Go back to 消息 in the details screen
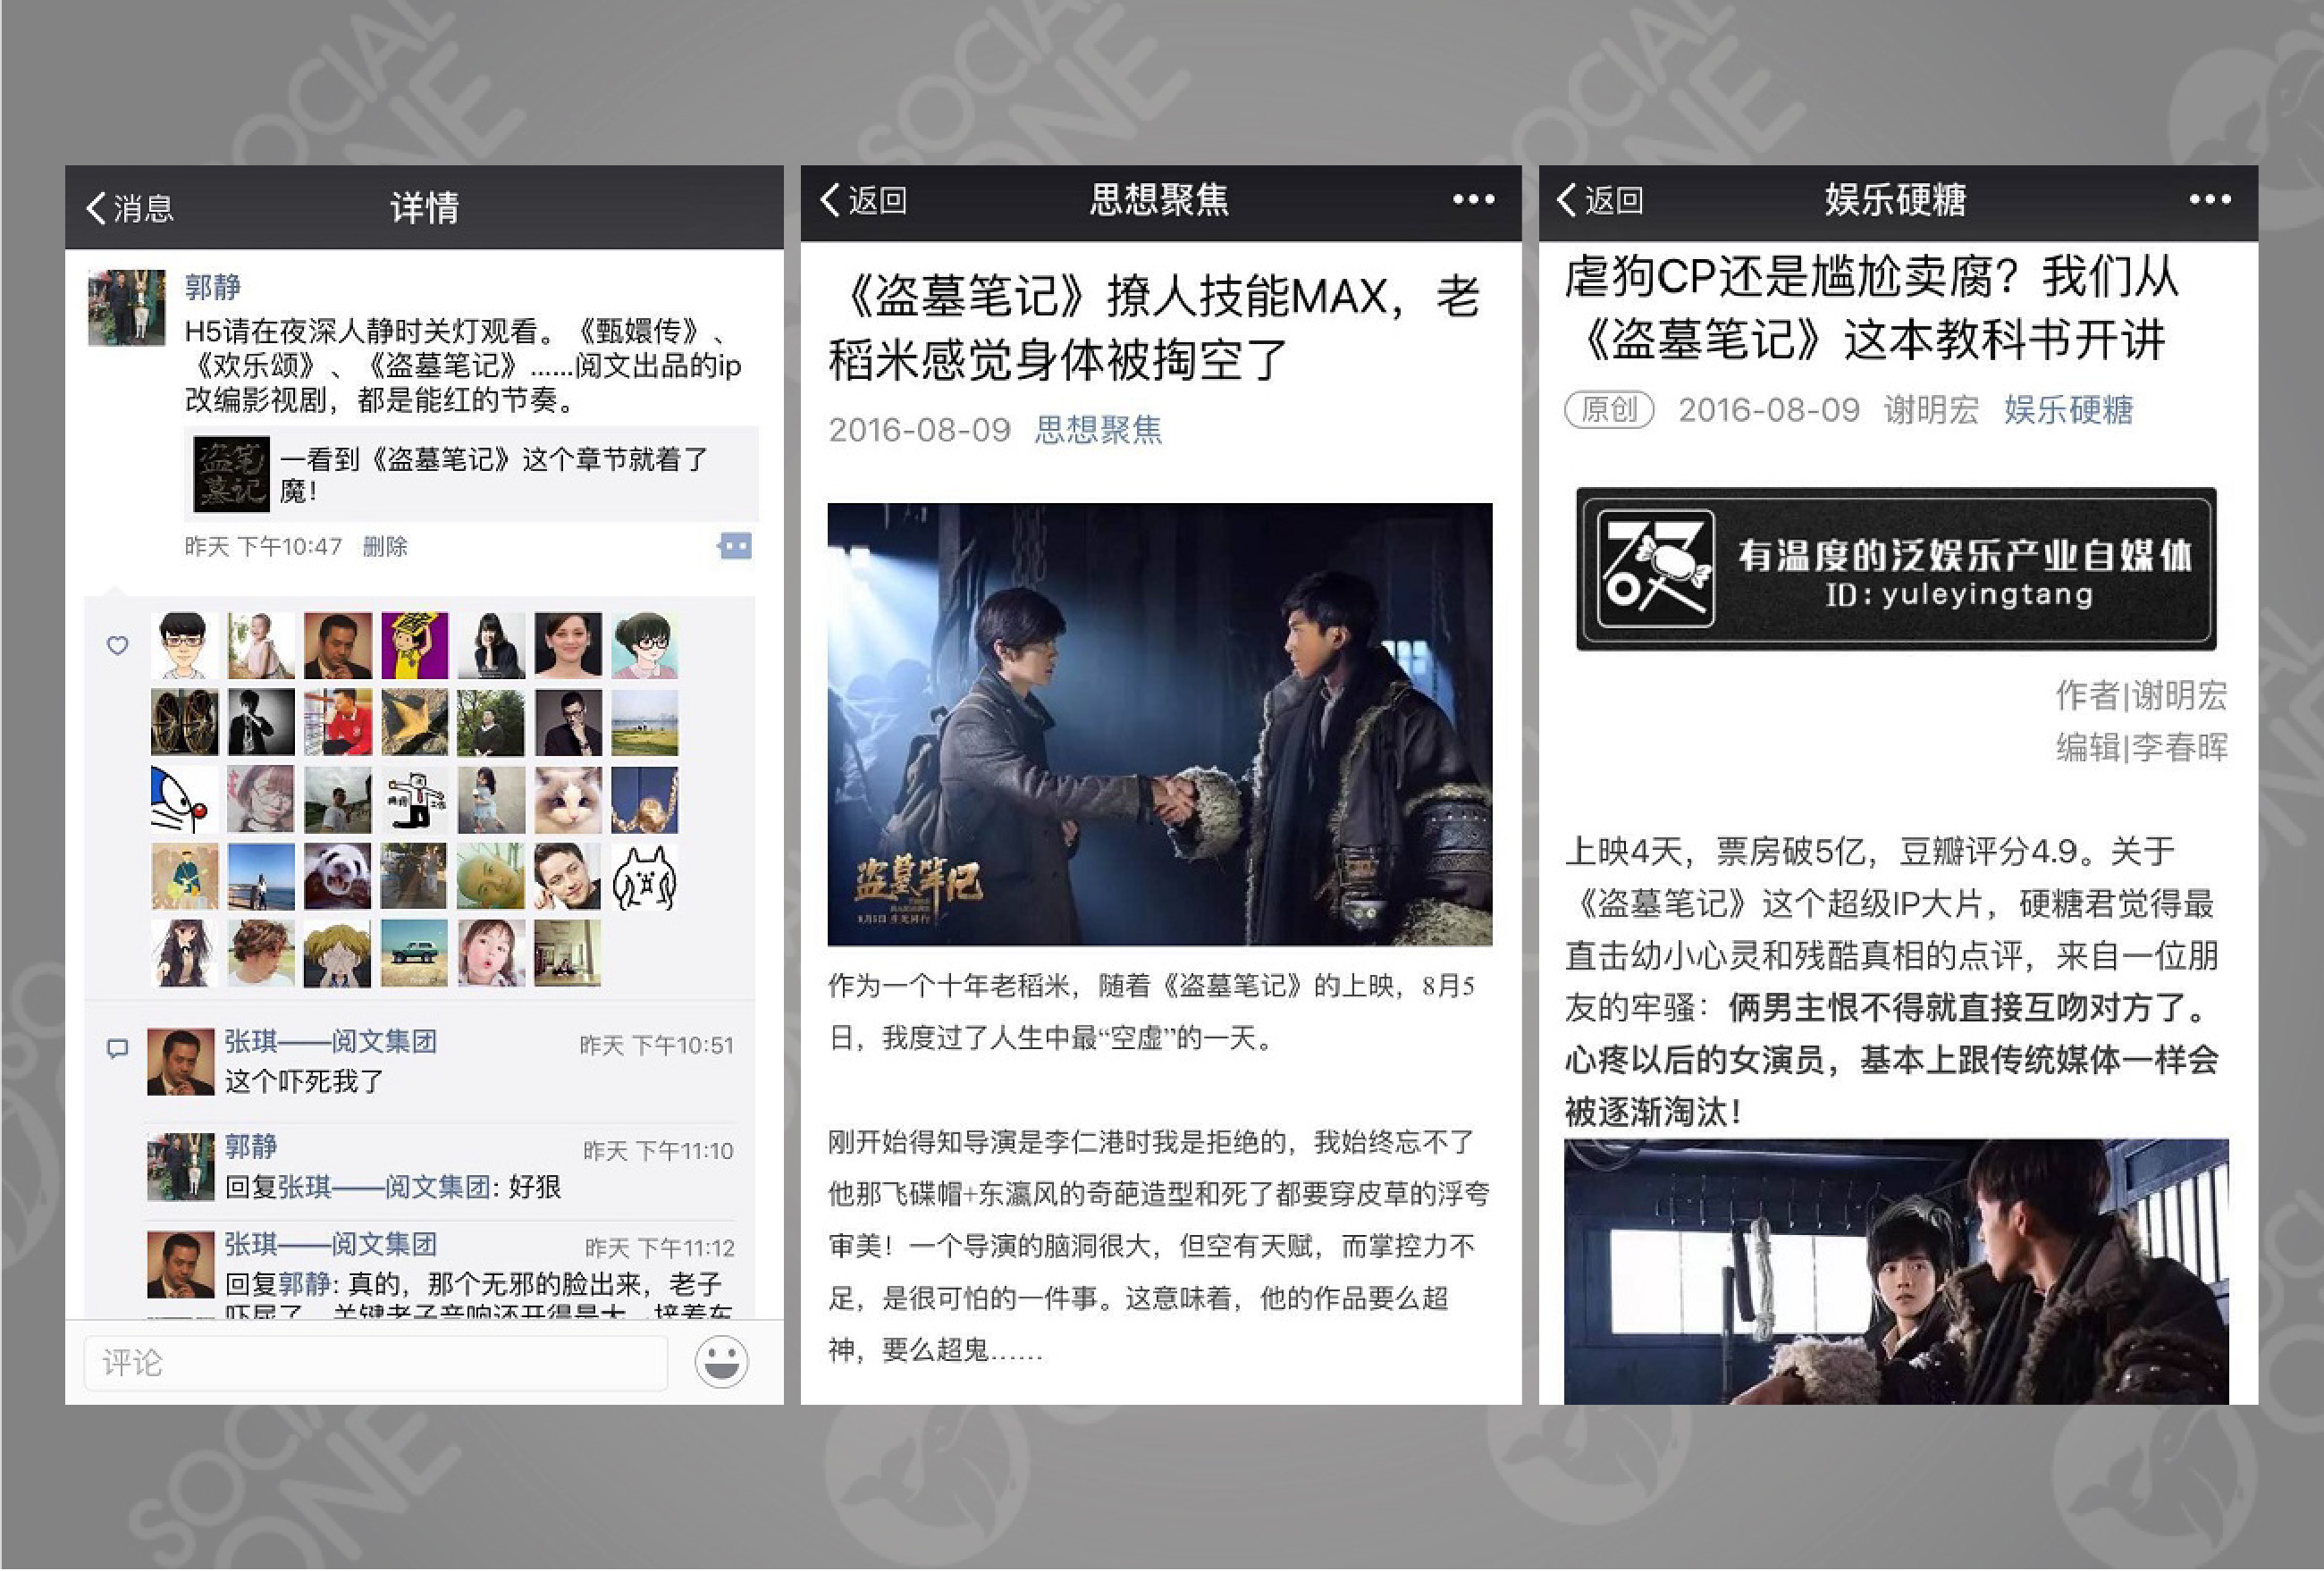 [x=130, y=208]
